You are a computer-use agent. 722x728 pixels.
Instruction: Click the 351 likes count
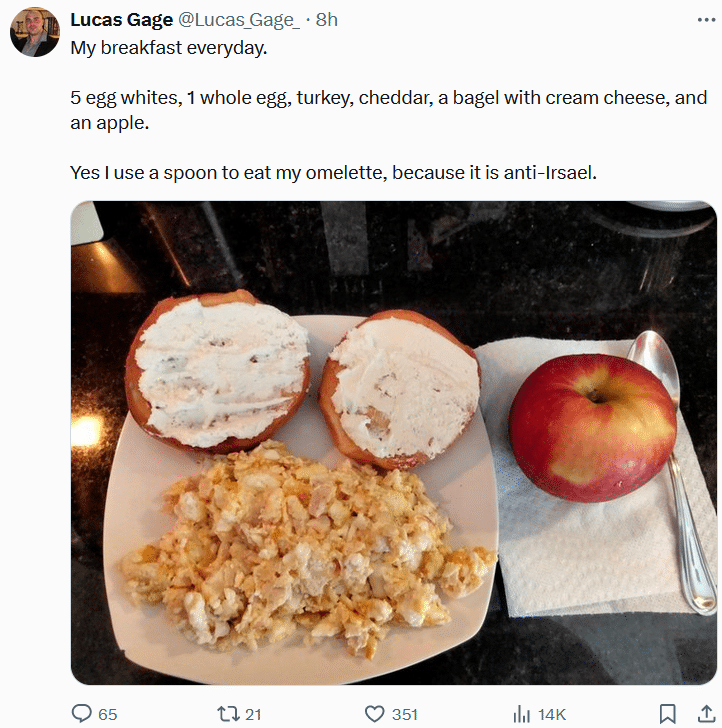pyautogui.click(x=405, y=714)
